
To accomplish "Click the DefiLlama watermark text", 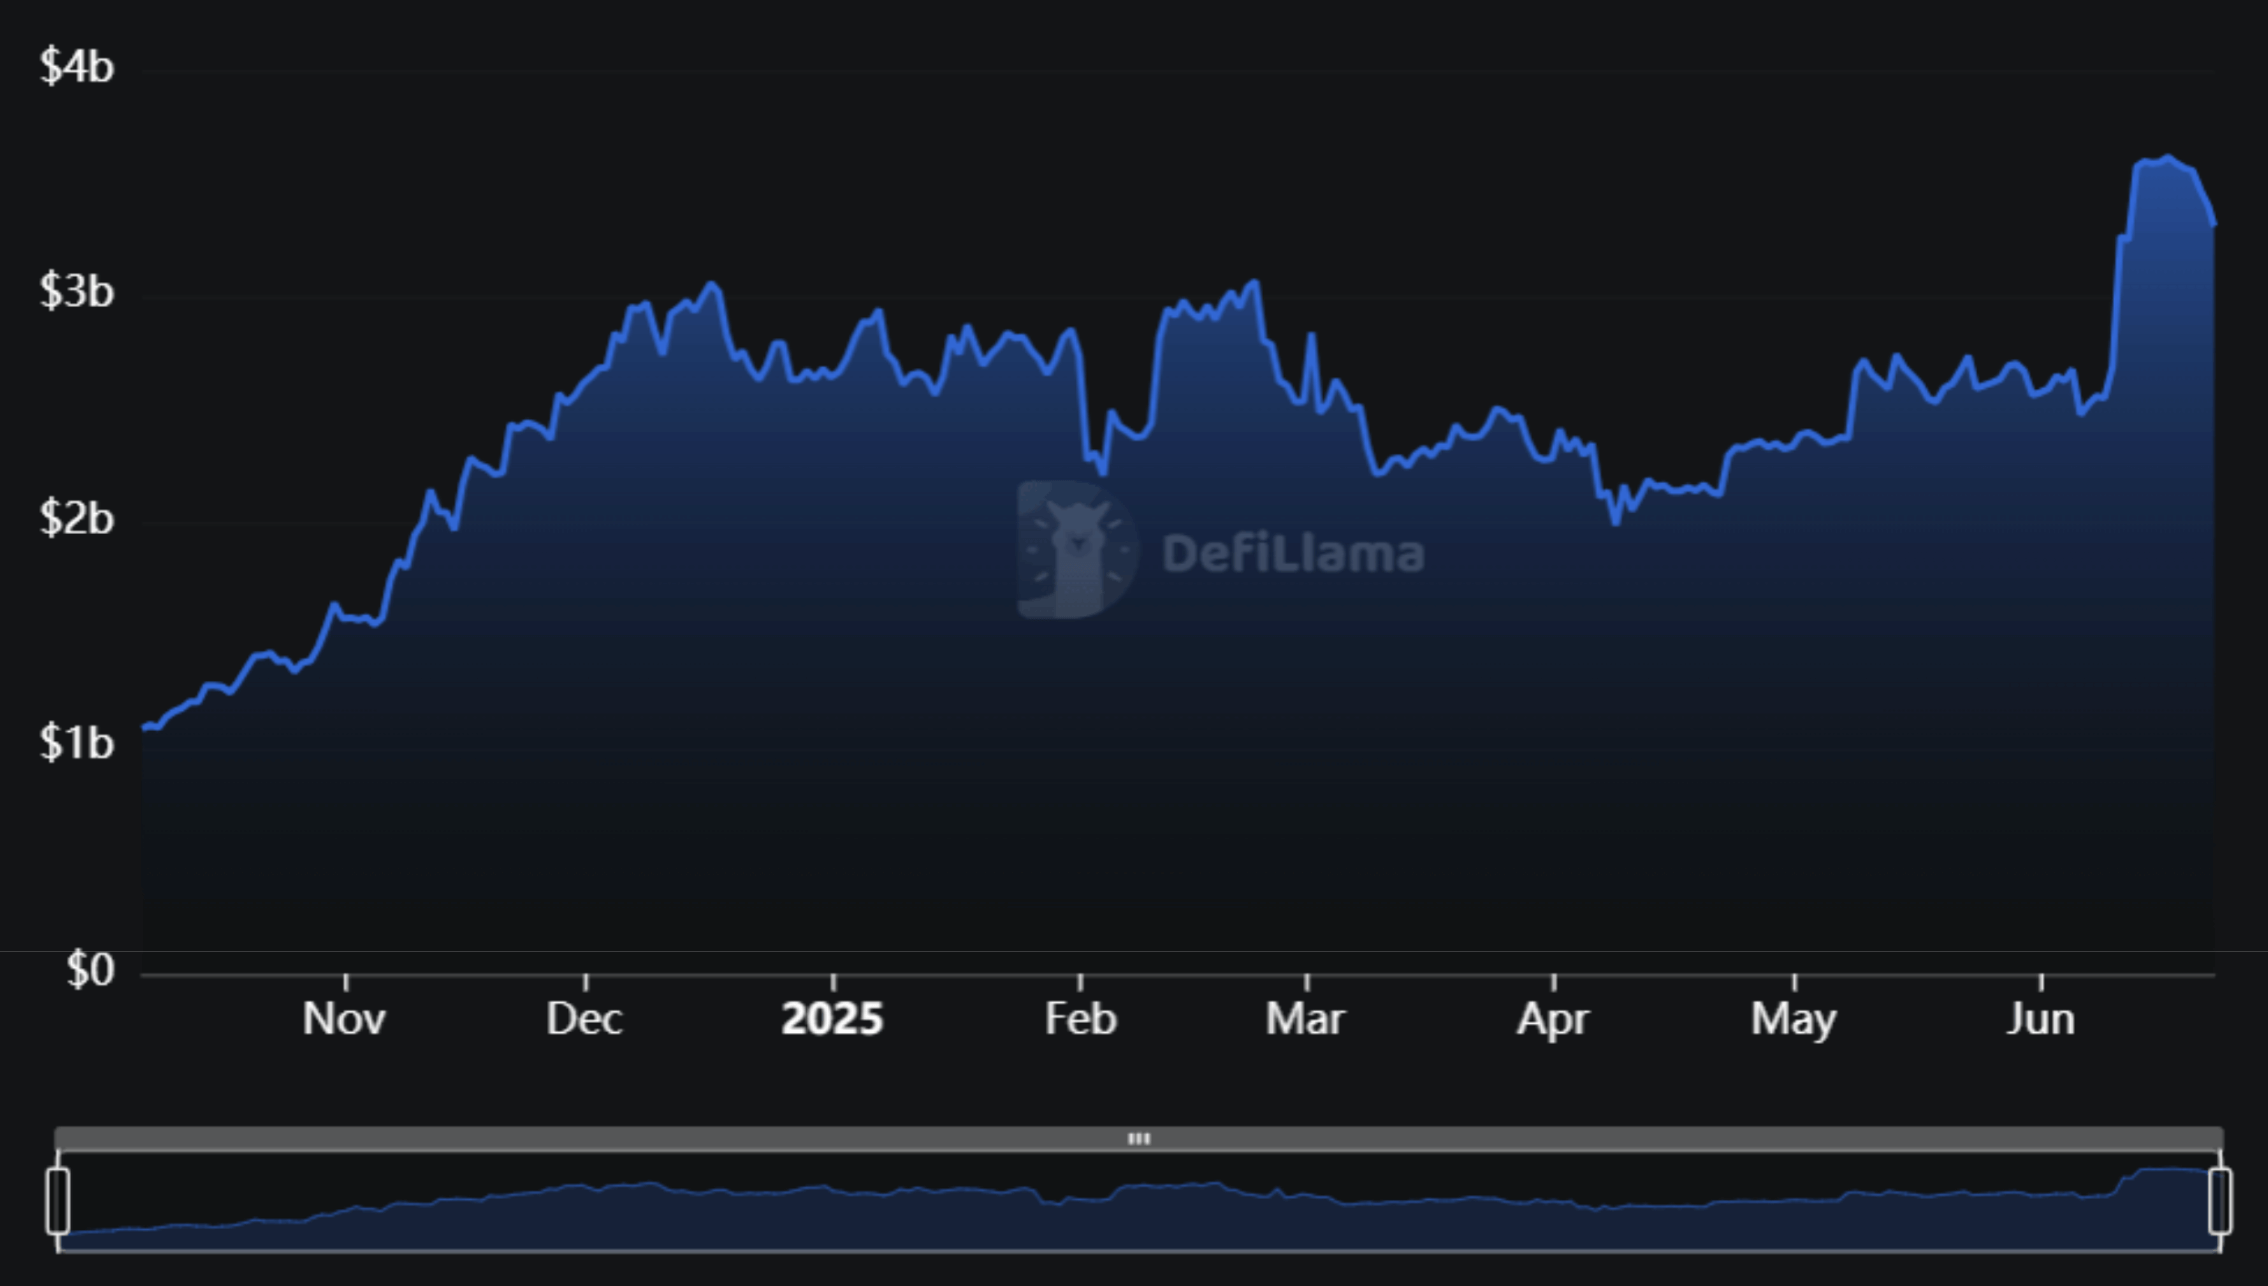I will 1293,554.
